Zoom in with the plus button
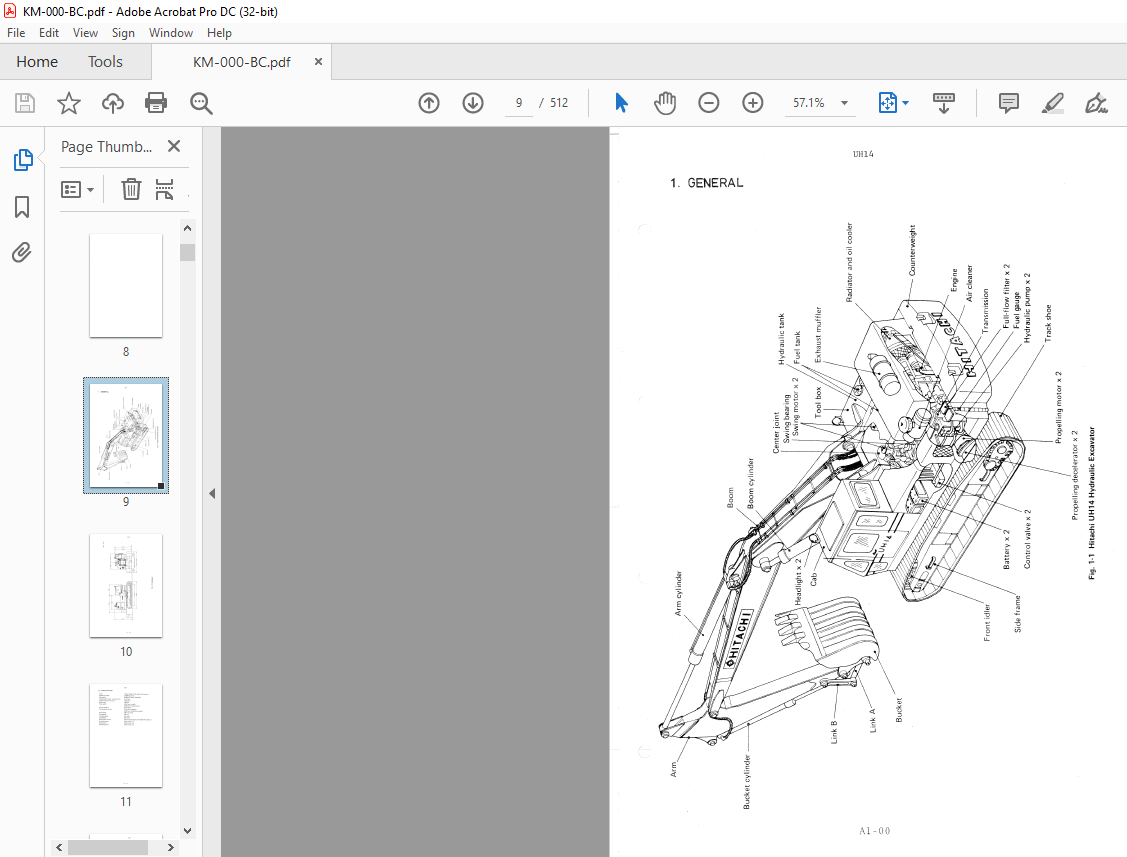This screenshot has width=1127, height=857. click(753, 103)
